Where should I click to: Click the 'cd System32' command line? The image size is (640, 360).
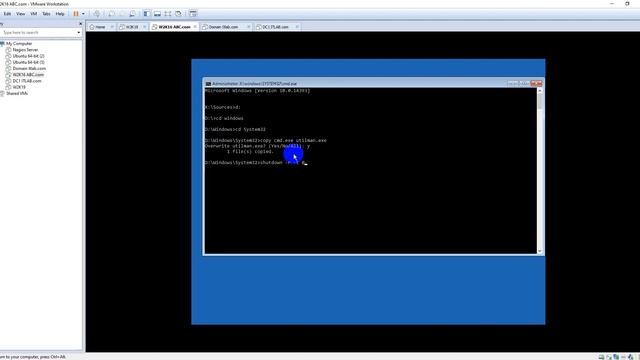(235, 129)
